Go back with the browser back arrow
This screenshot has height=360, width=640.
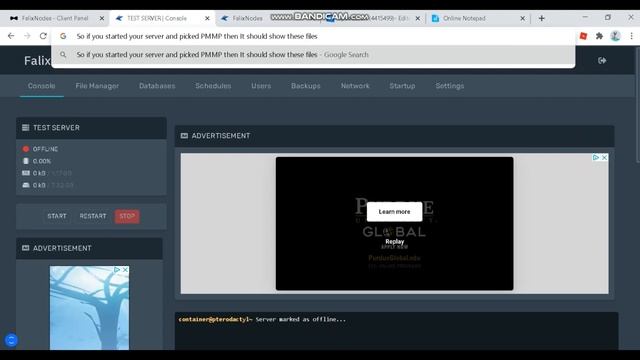[x=11, y=36]
